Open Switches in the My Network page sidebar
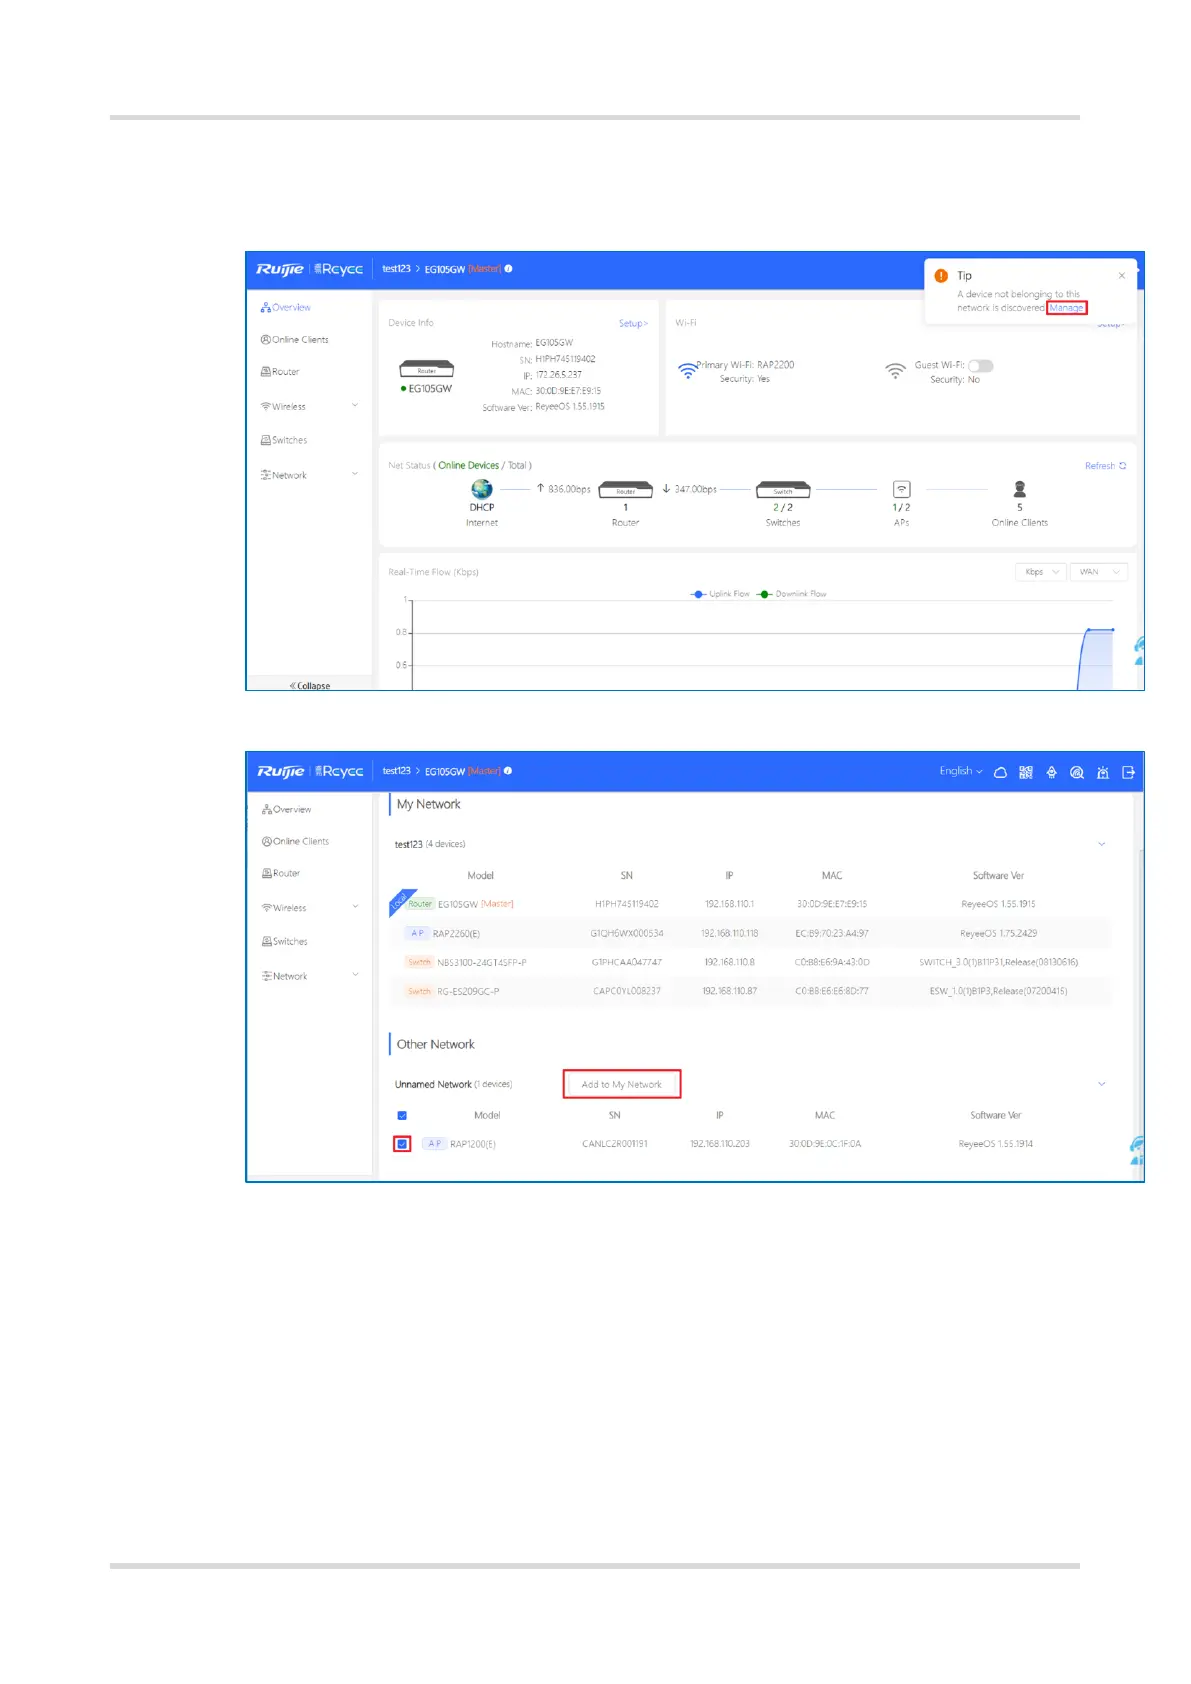The height and width of the screenshot is (1684, 1191). [285, 941]
